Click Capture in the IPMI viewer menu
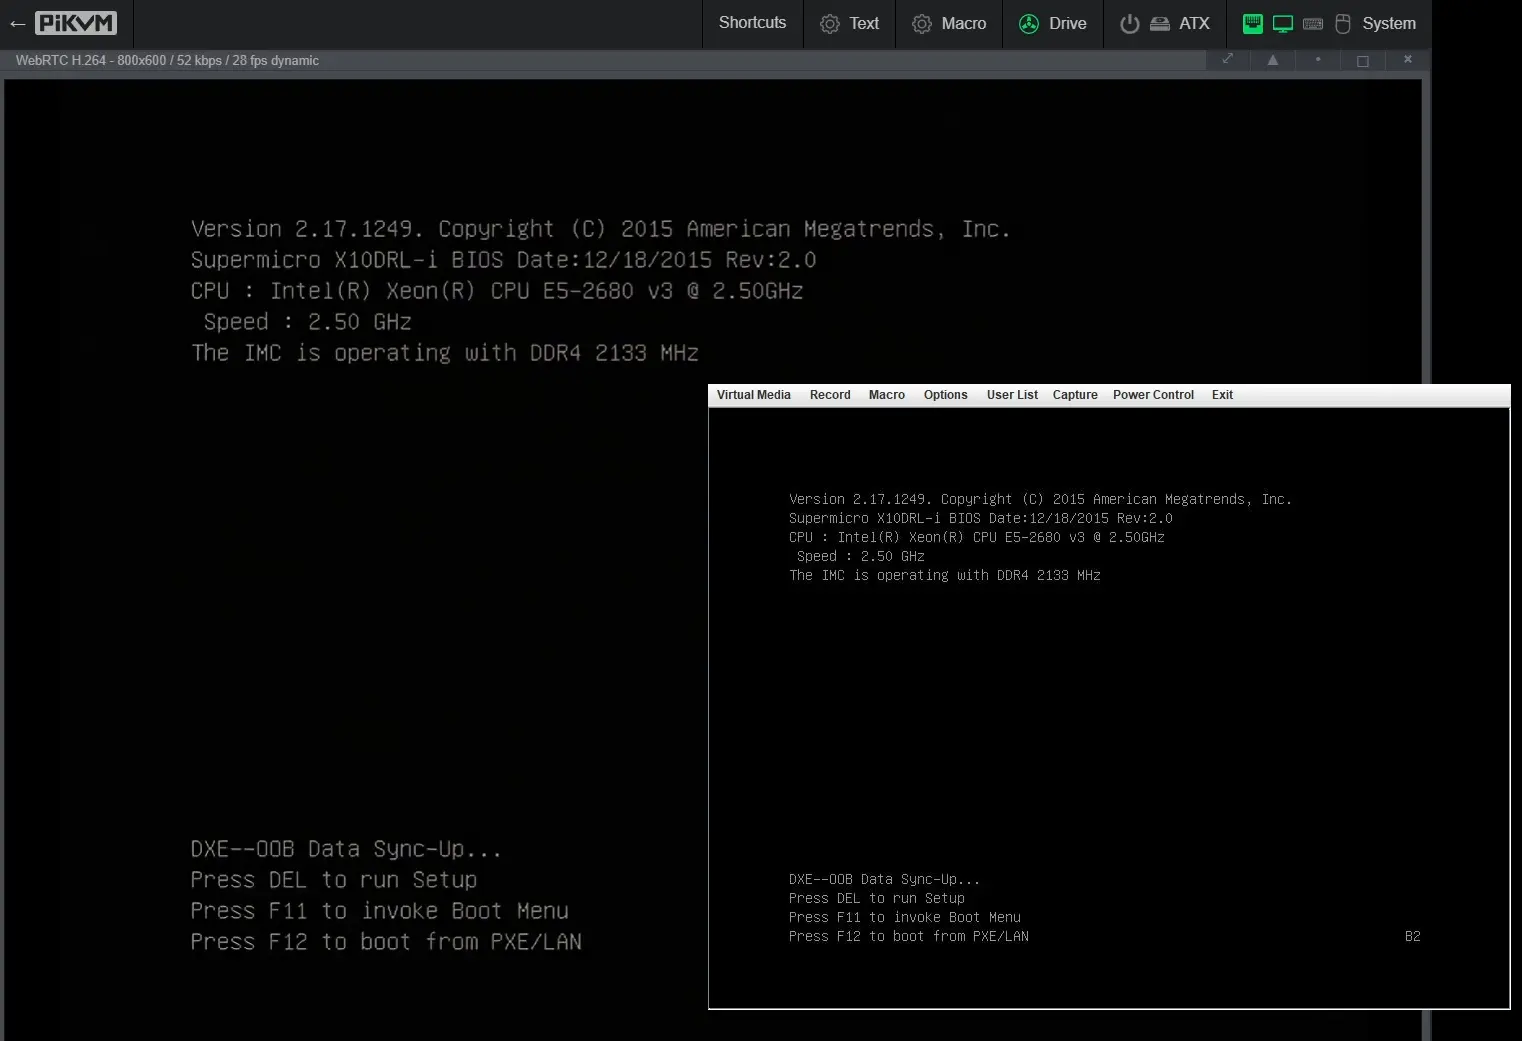The height and width of the screenshot is (1041, 1522). (x=1075, y=395)
